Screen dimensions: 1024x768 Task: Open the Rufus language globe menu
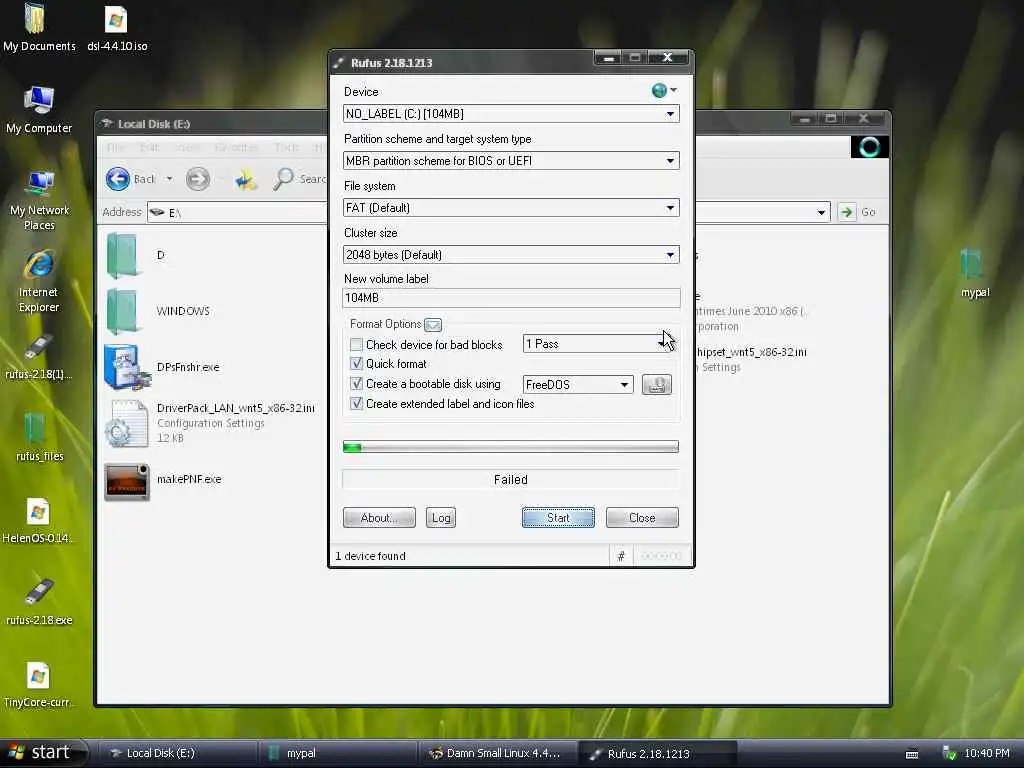tap(664, 91)
